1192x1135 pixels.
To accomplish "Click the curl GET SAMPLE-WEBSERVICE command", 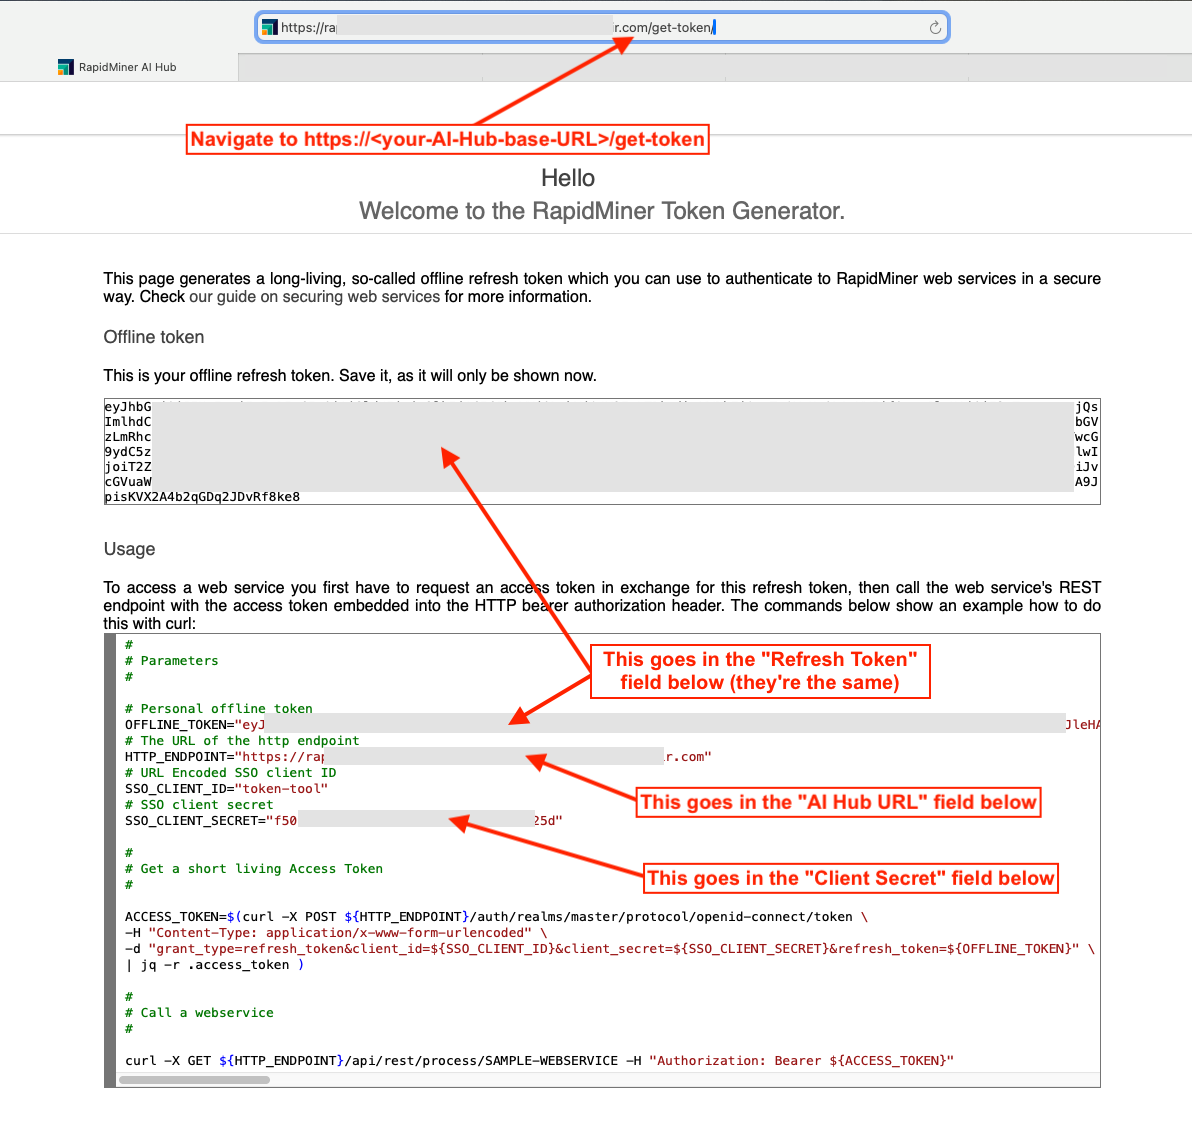I will [539, 1061].
